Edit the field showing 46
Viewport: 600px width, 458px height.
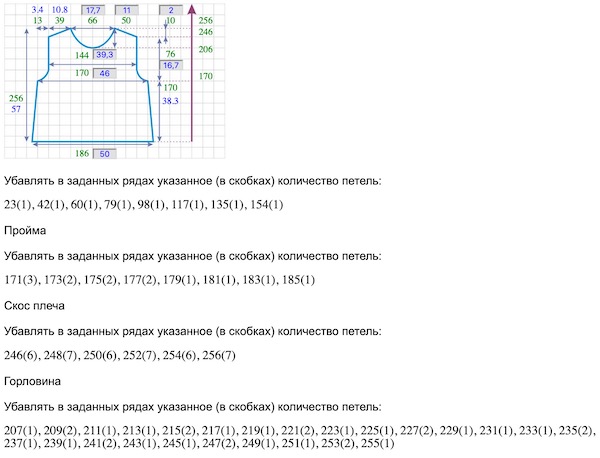pyautogui.click(x=105, y=73)
